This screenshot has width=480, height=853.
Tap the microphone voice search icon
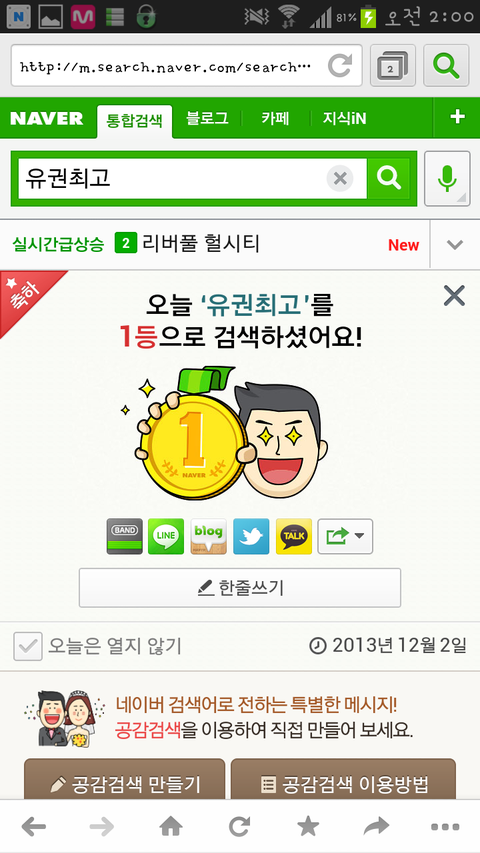(447, 178)
